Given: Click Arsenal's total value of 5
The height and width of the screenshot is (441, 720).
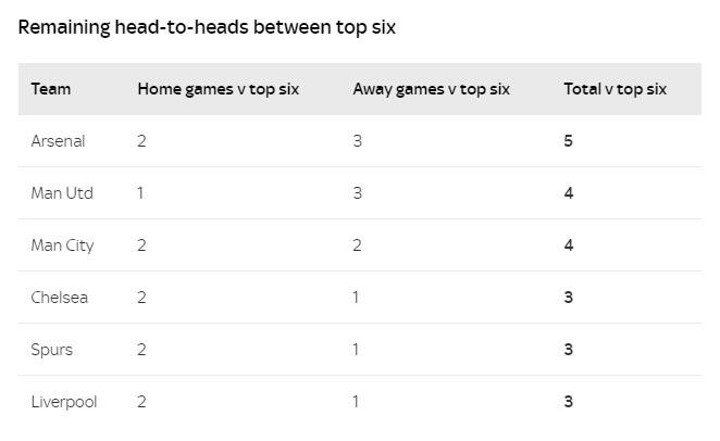Looking at the screenshot, I should click(568, 141).
